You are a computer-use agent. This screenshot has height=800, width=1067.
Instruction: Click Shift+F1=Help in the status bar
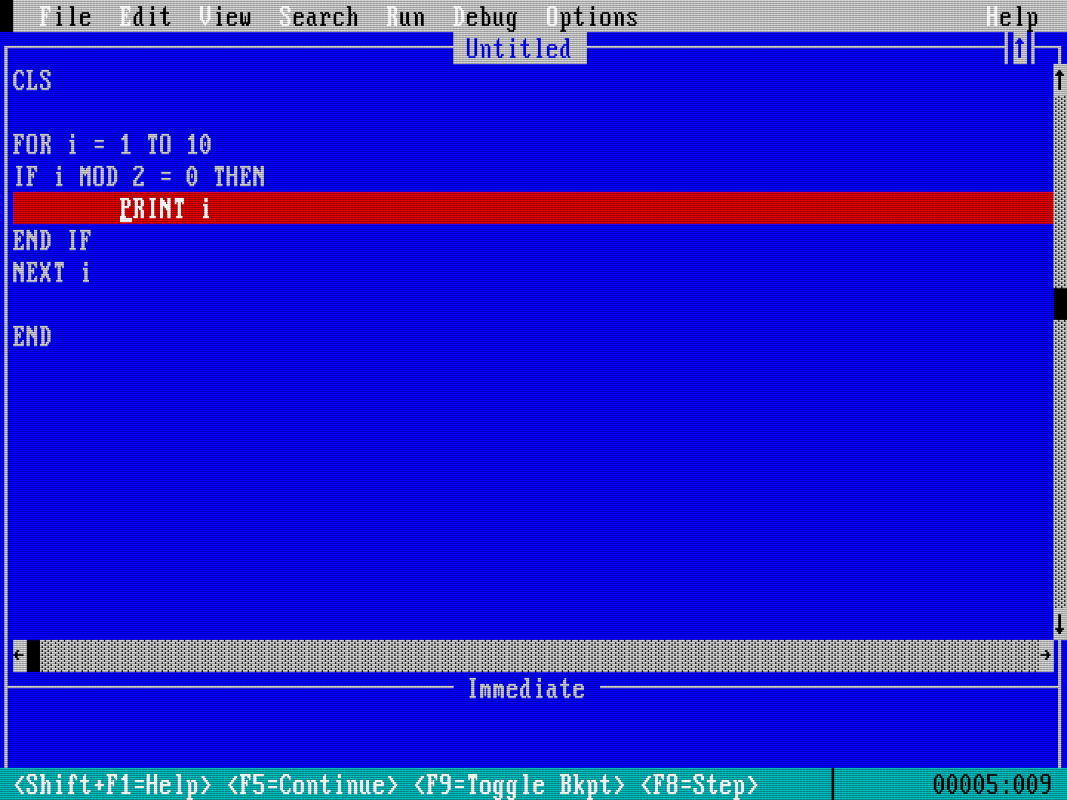[110, 785]
